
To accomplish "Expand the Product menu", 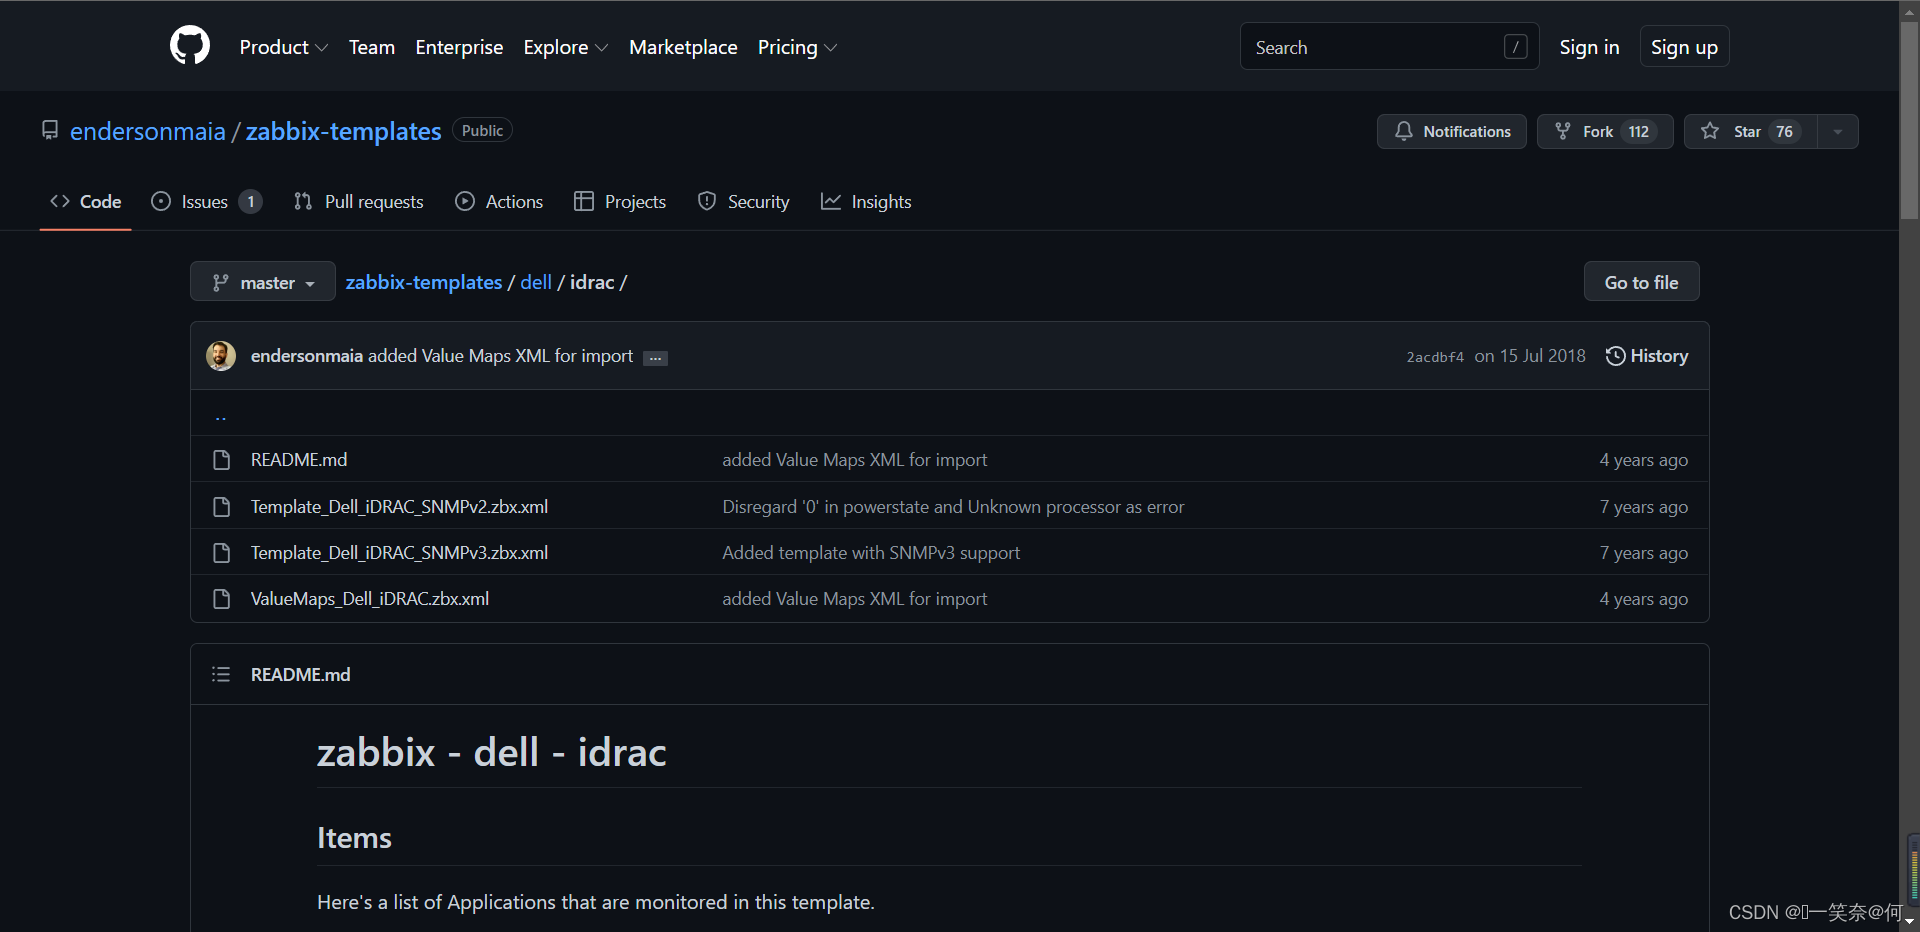I will click(283, 47).
